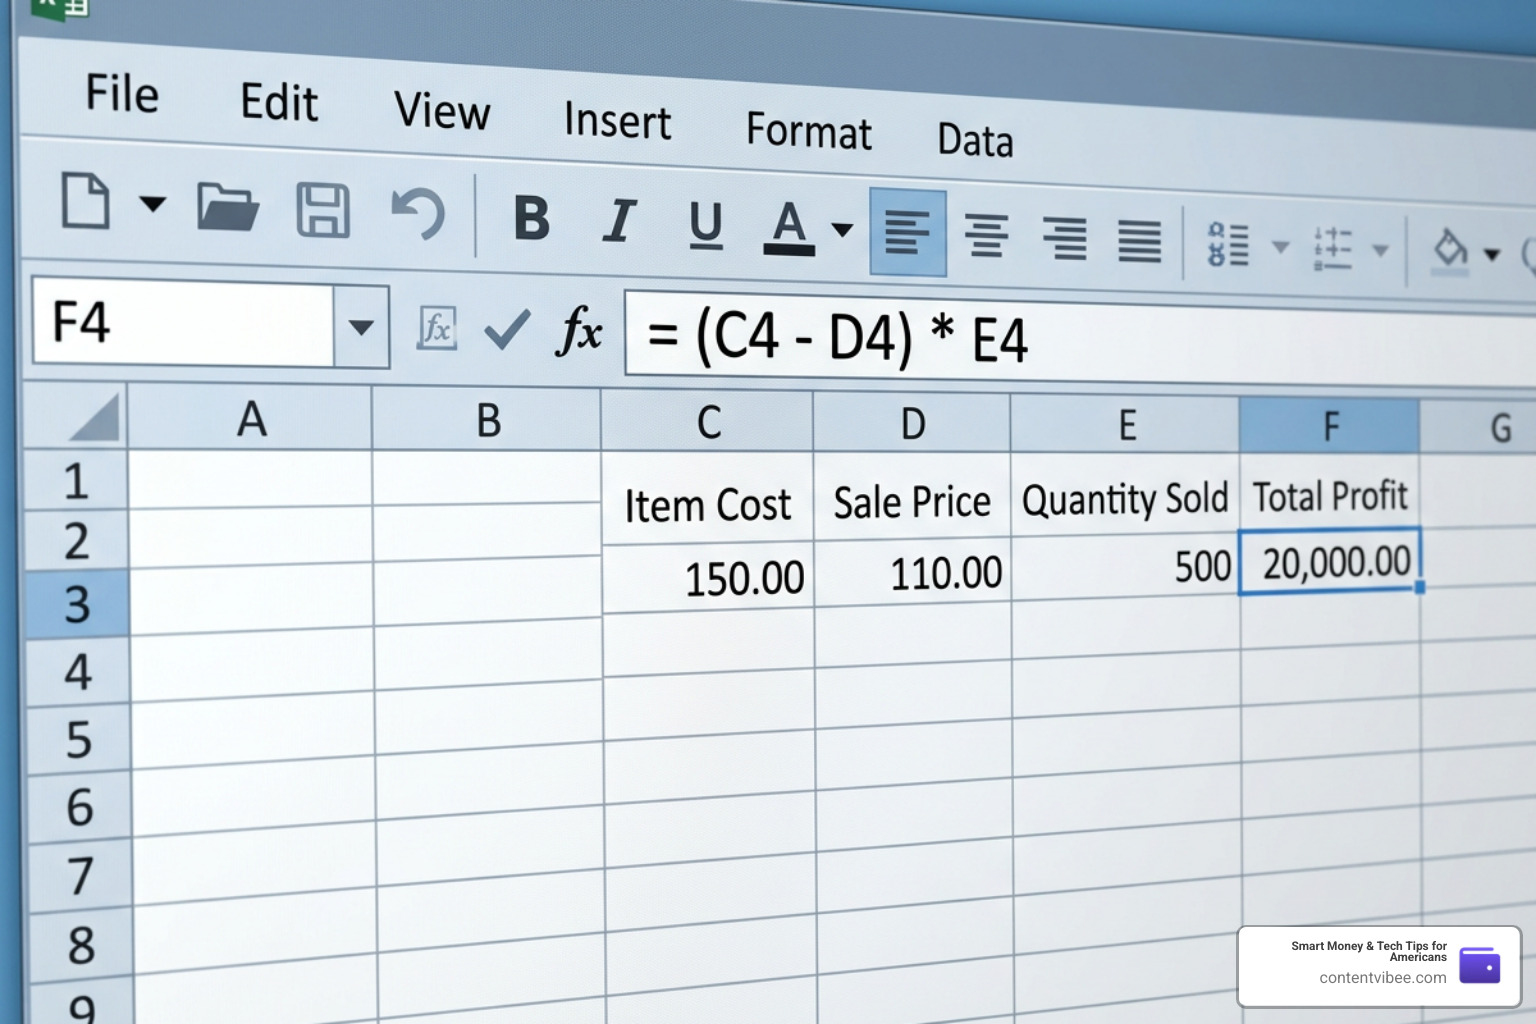Click the cell containing 110.00

pos(912,572)
